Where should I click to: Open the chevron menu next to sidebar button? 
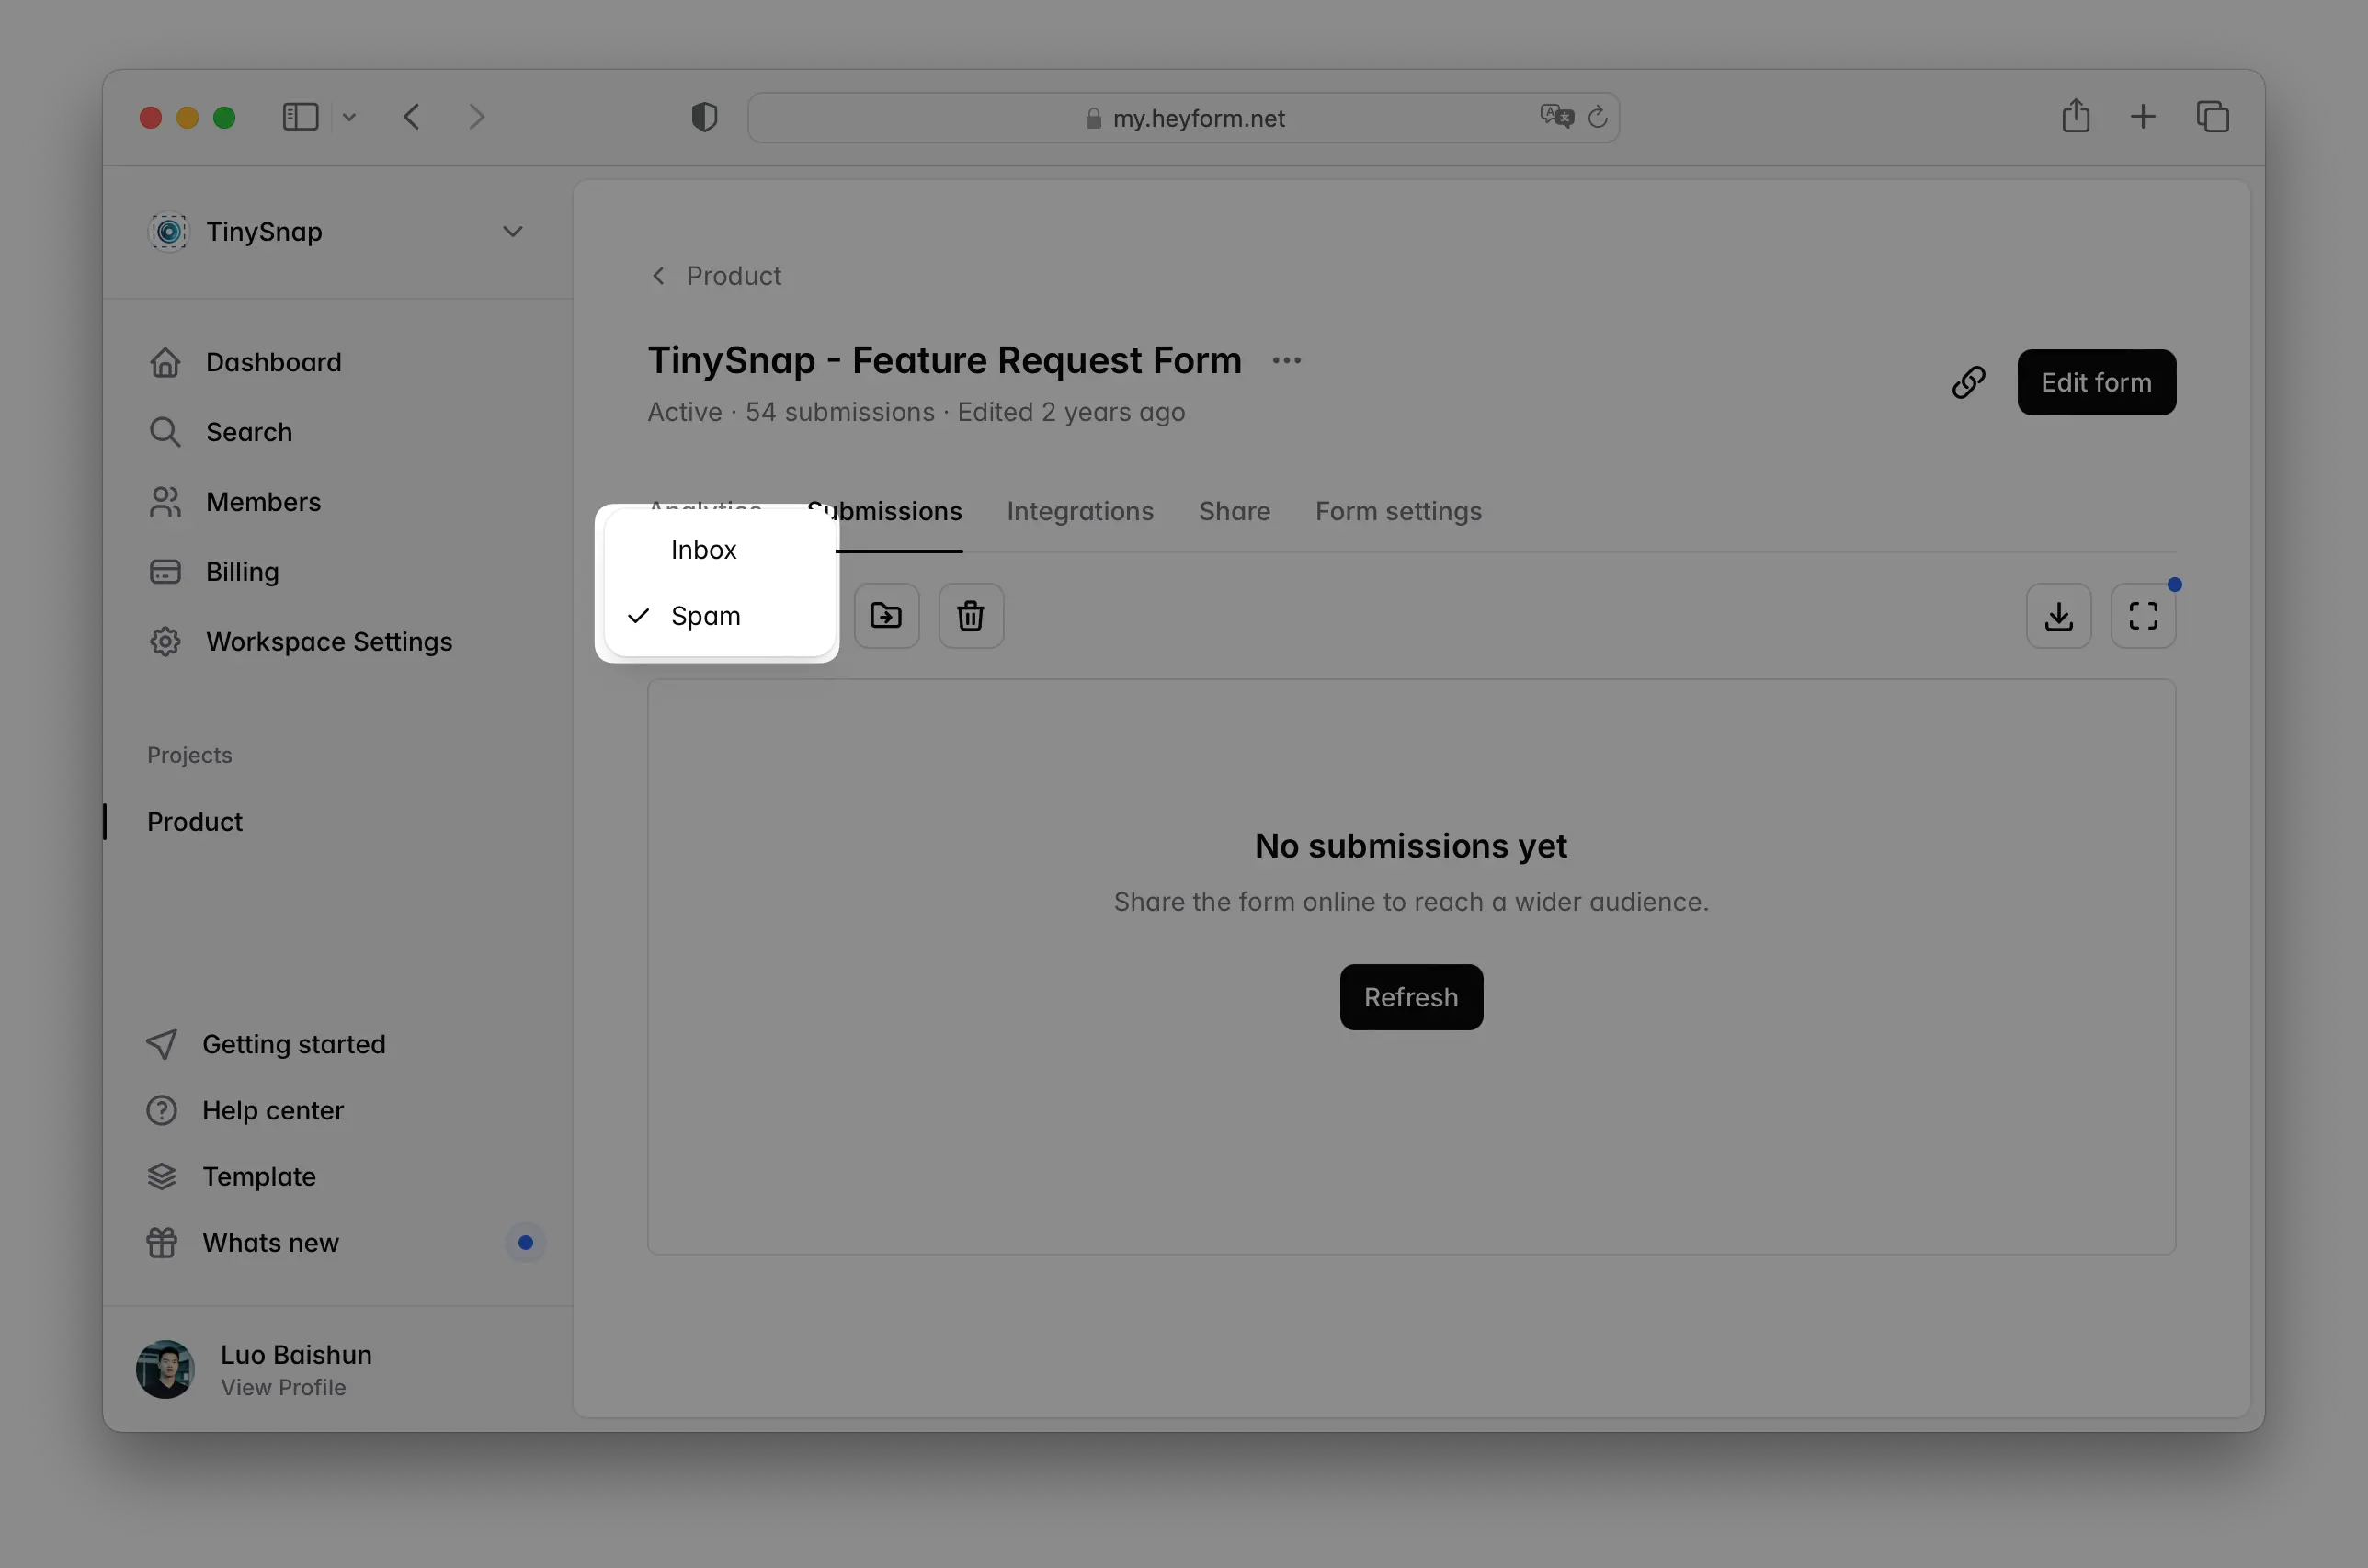tap(349, 117)
